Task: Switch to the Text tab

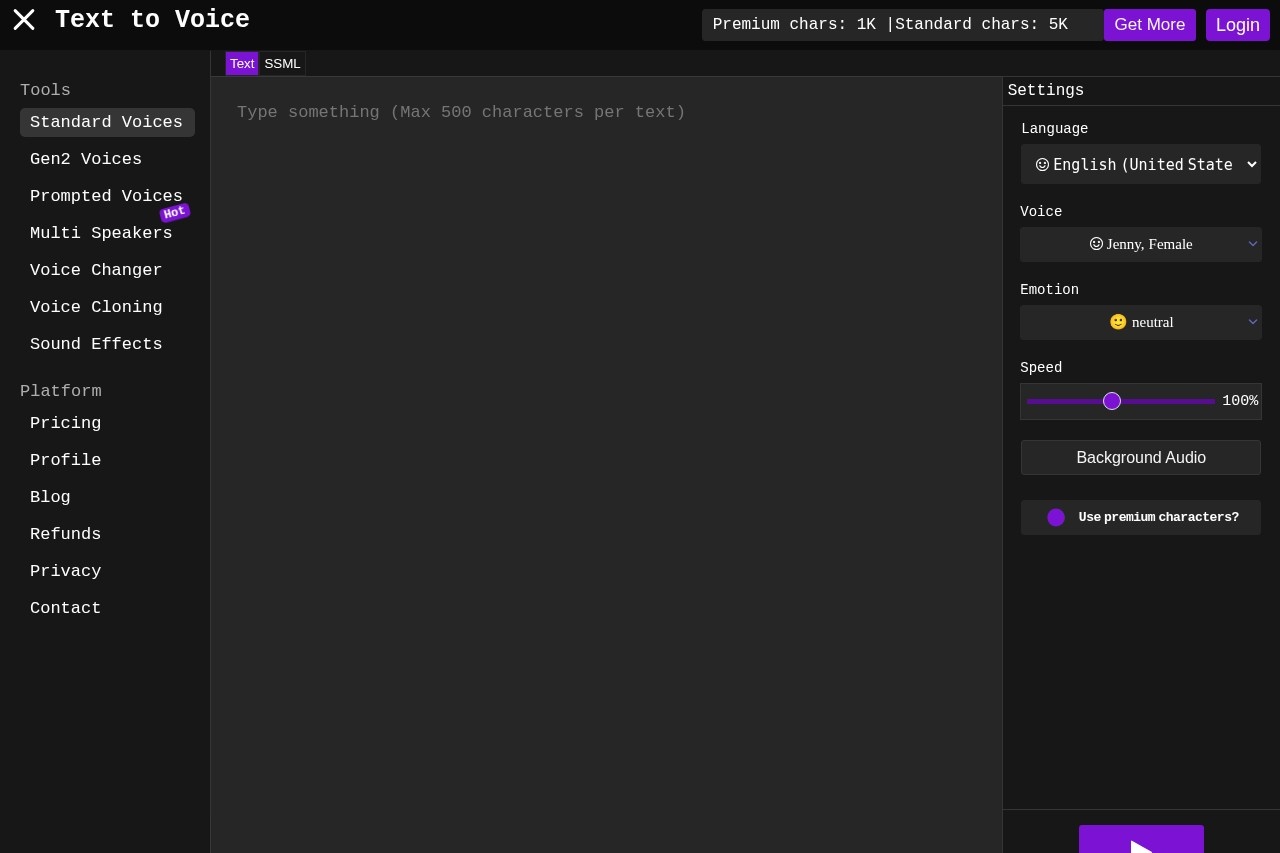Action: [242, 64]
